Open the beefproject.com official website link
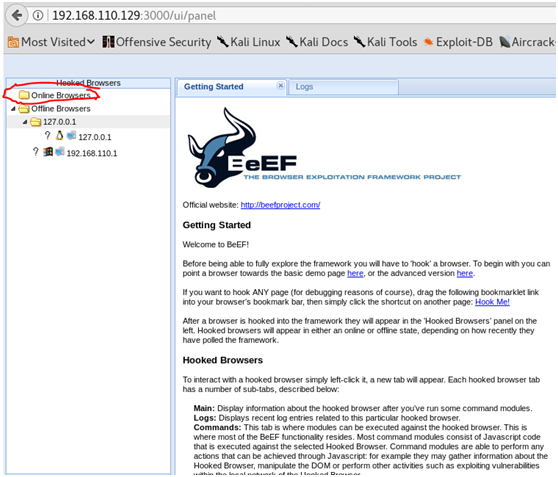This screenshot has height=477, width=558. (x=280, y=205)
